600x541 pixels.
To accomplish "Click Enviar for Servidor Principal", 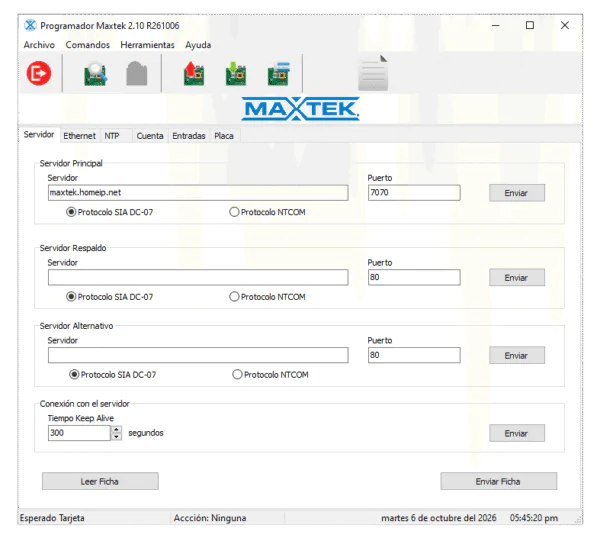I will tap(517, 193).
